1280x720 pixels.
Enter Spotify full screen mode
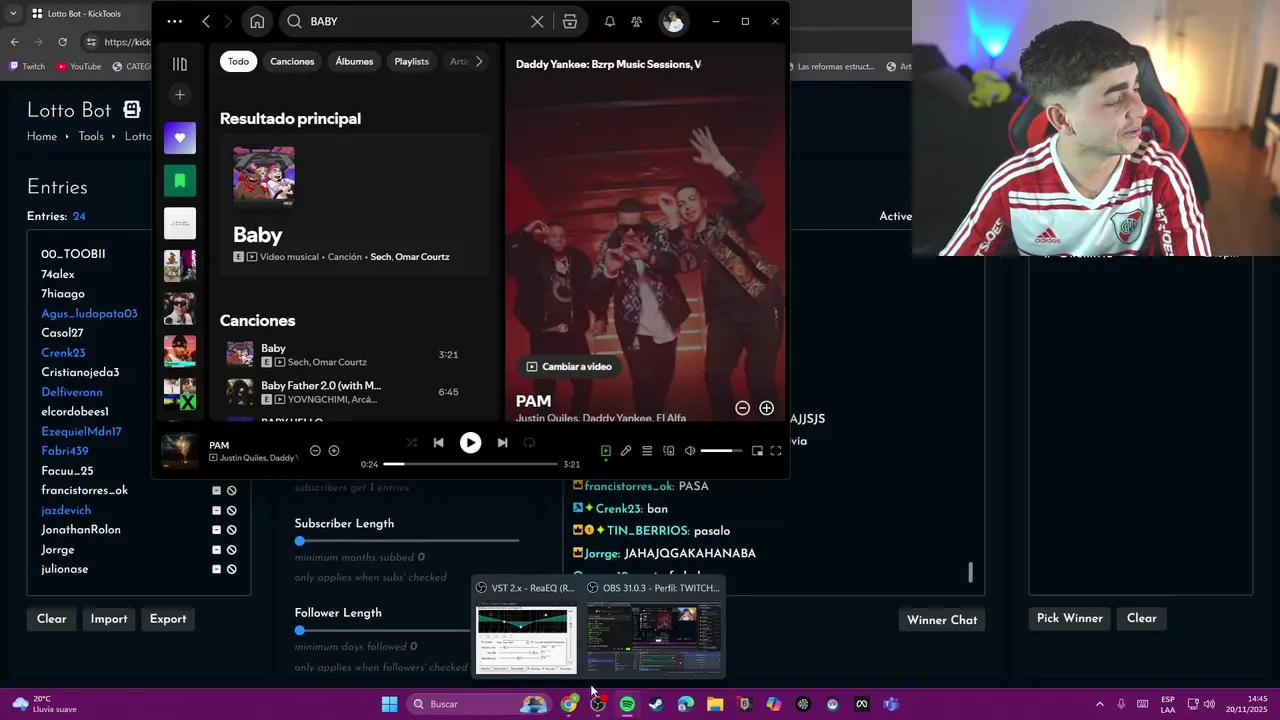coord(776,451)
